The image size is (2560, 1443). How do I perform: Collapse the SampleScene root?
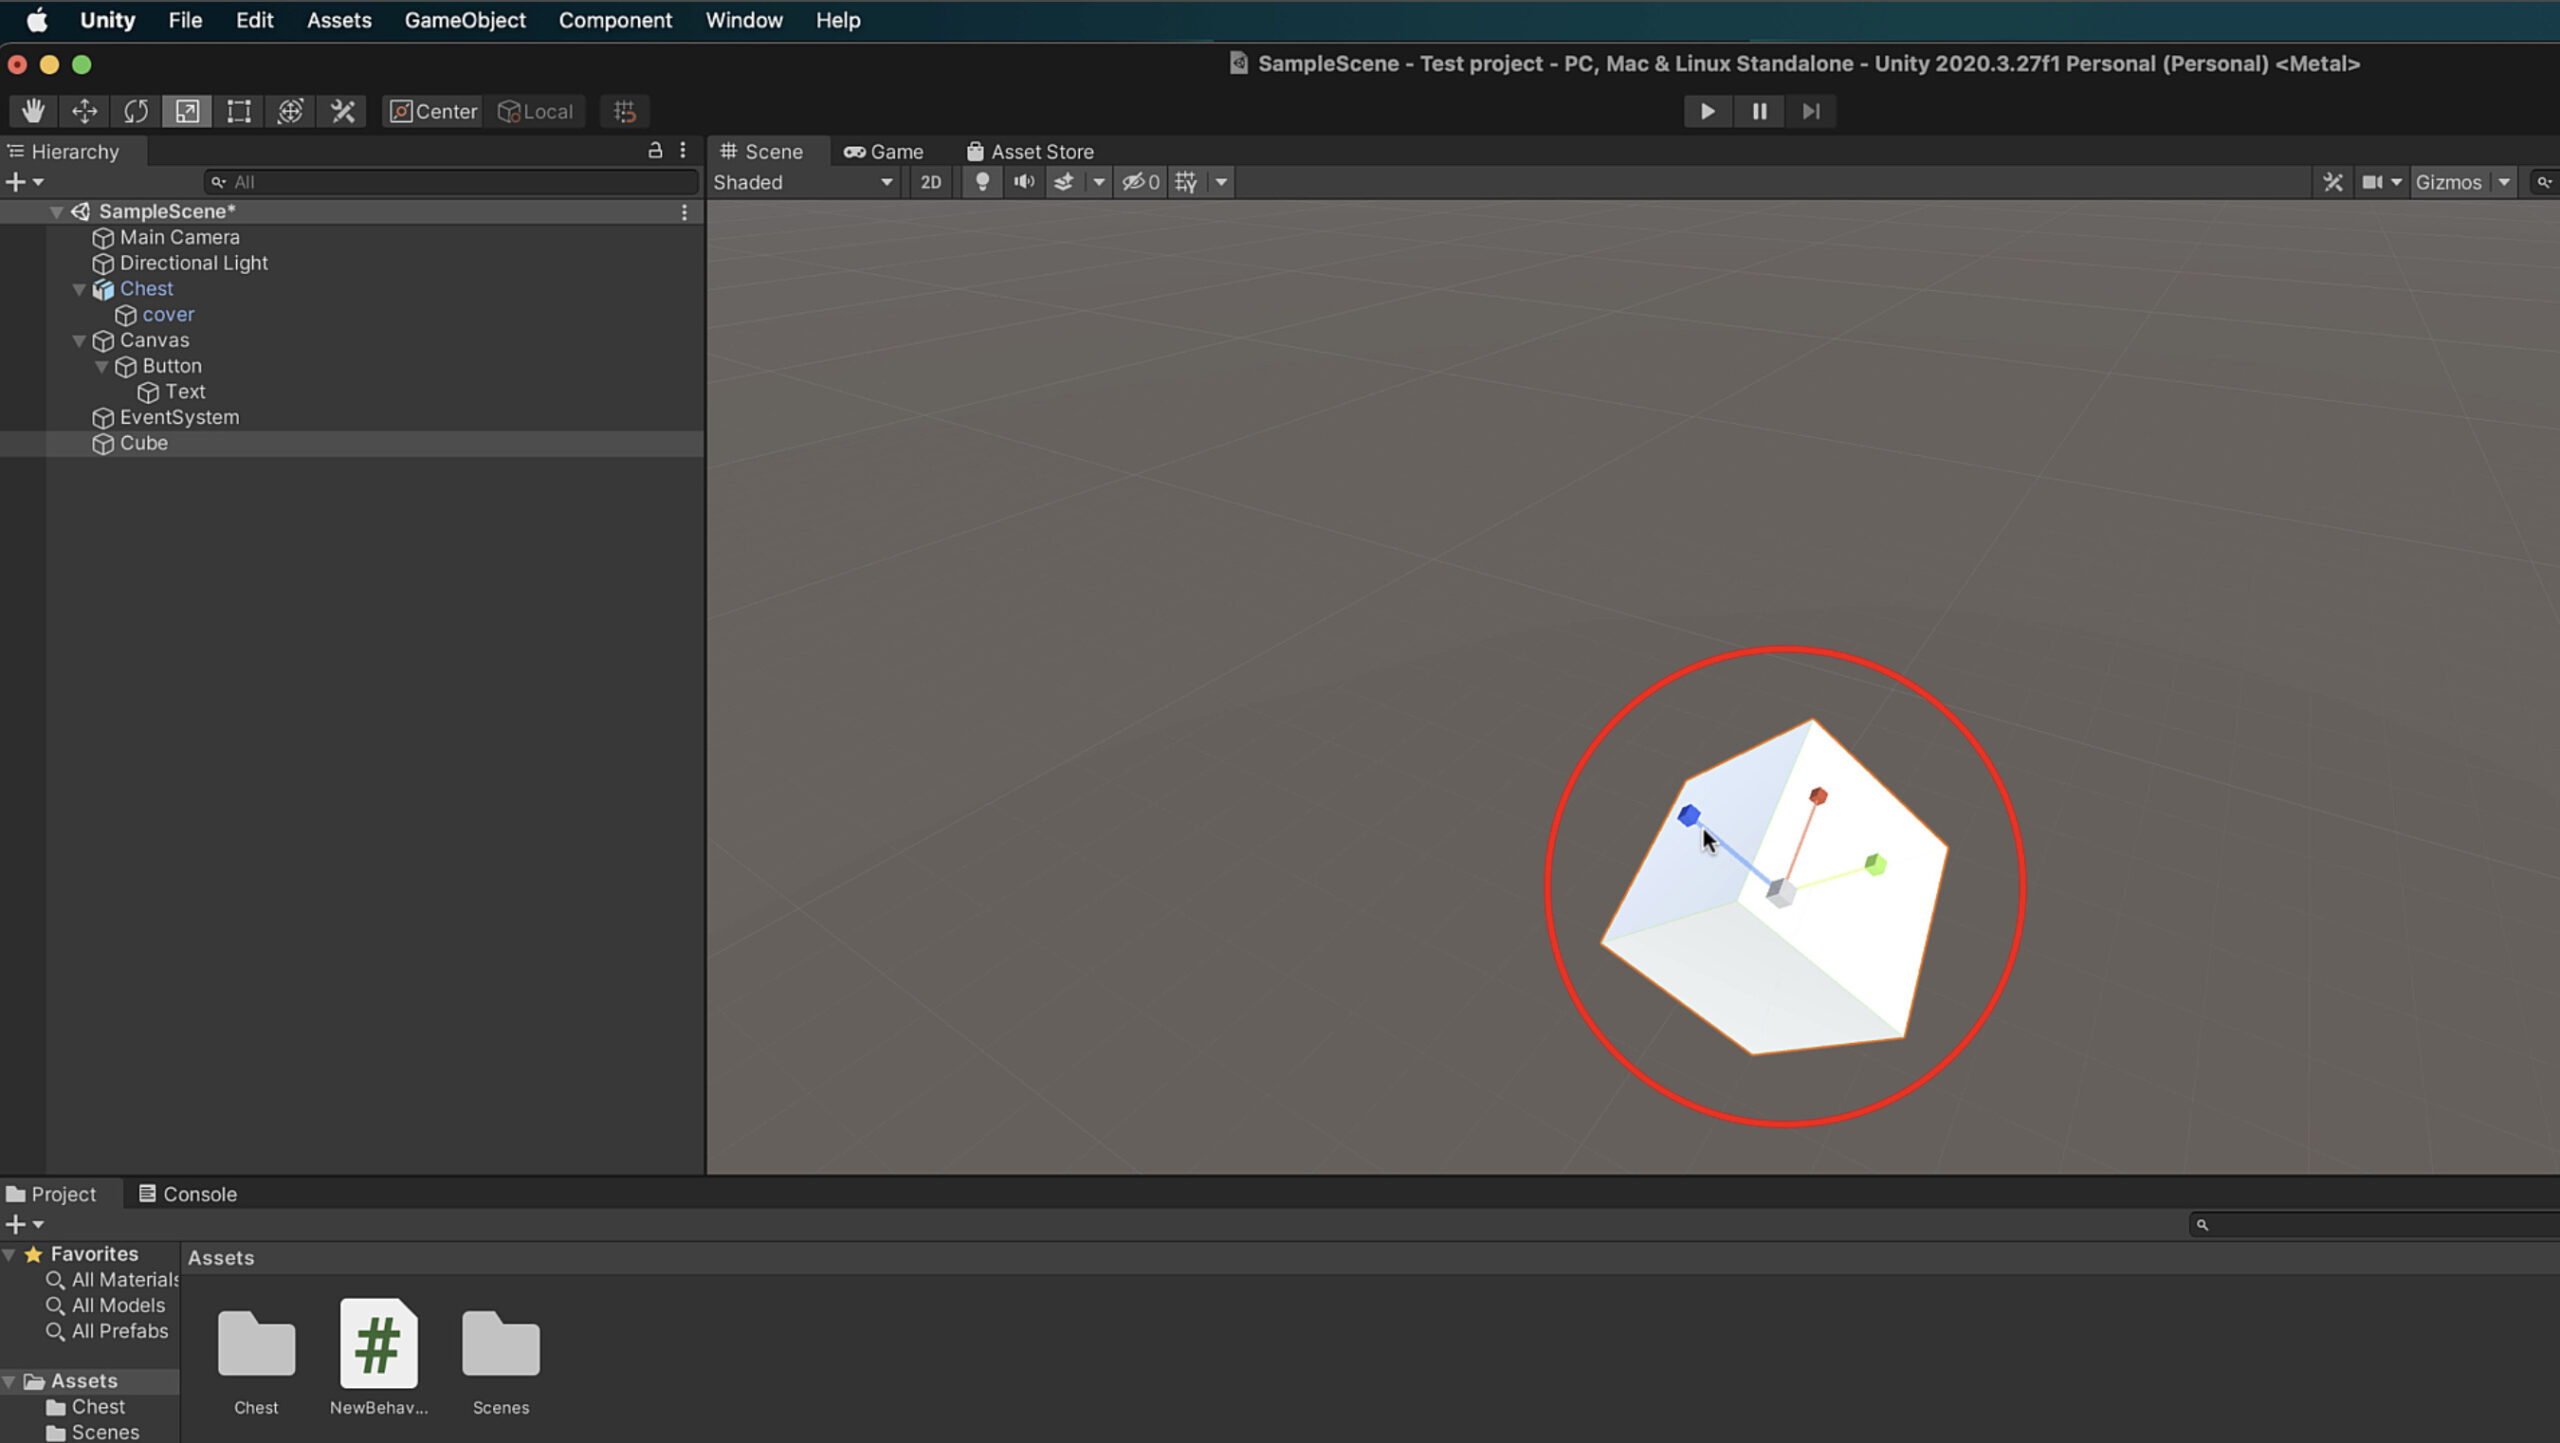tap(56, 212)
